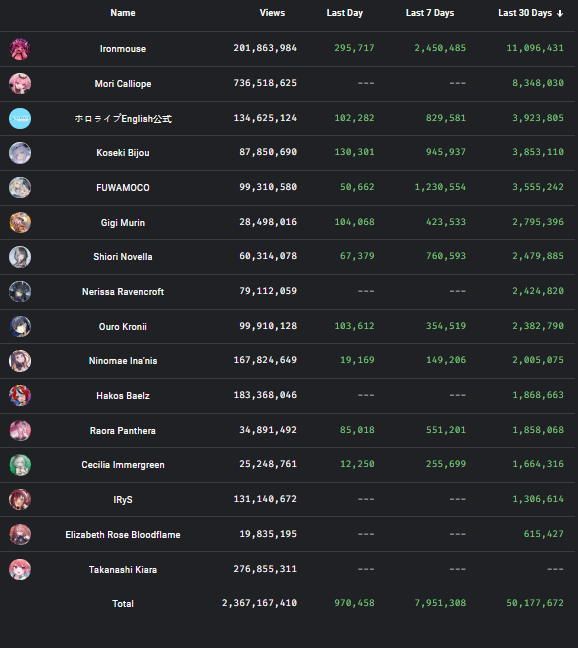Image resolution: width=578 pixels, height=648 pixels.
Task: Open the Shiori Novella channel link
Action: point(123,257)
